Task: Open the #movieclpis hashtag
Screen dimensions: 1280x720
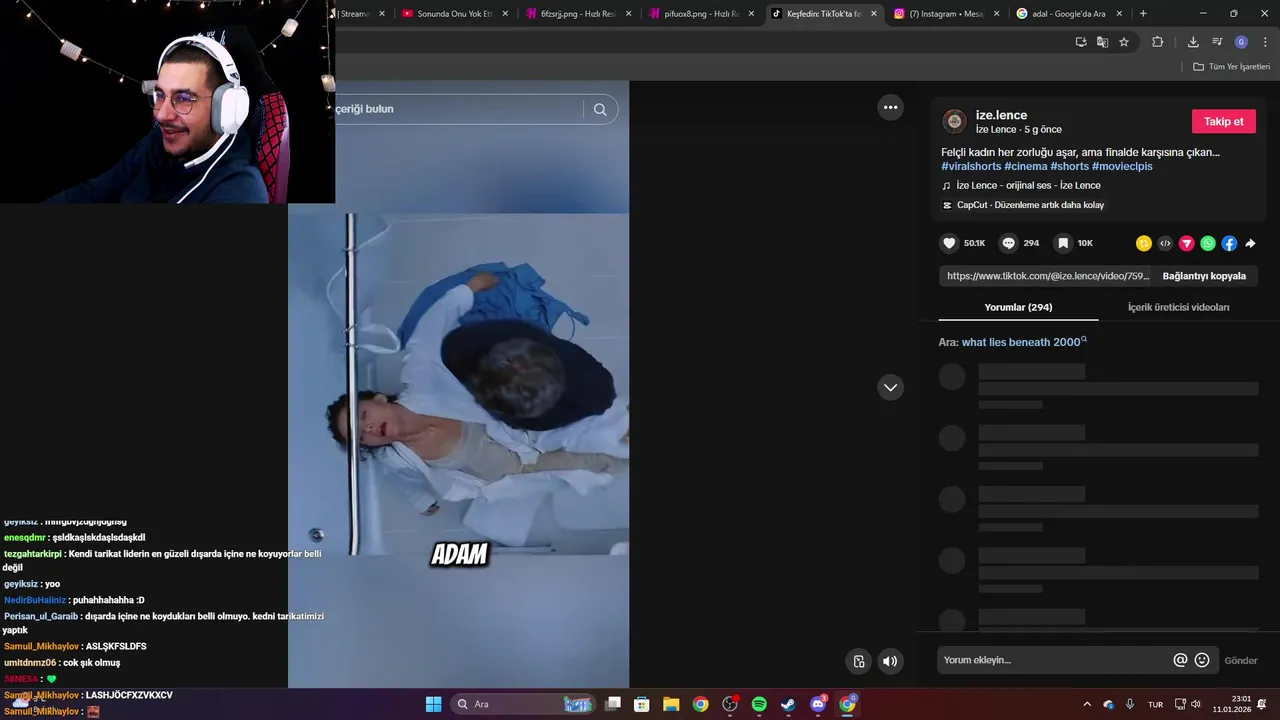Action: [x=1122, y=166]
